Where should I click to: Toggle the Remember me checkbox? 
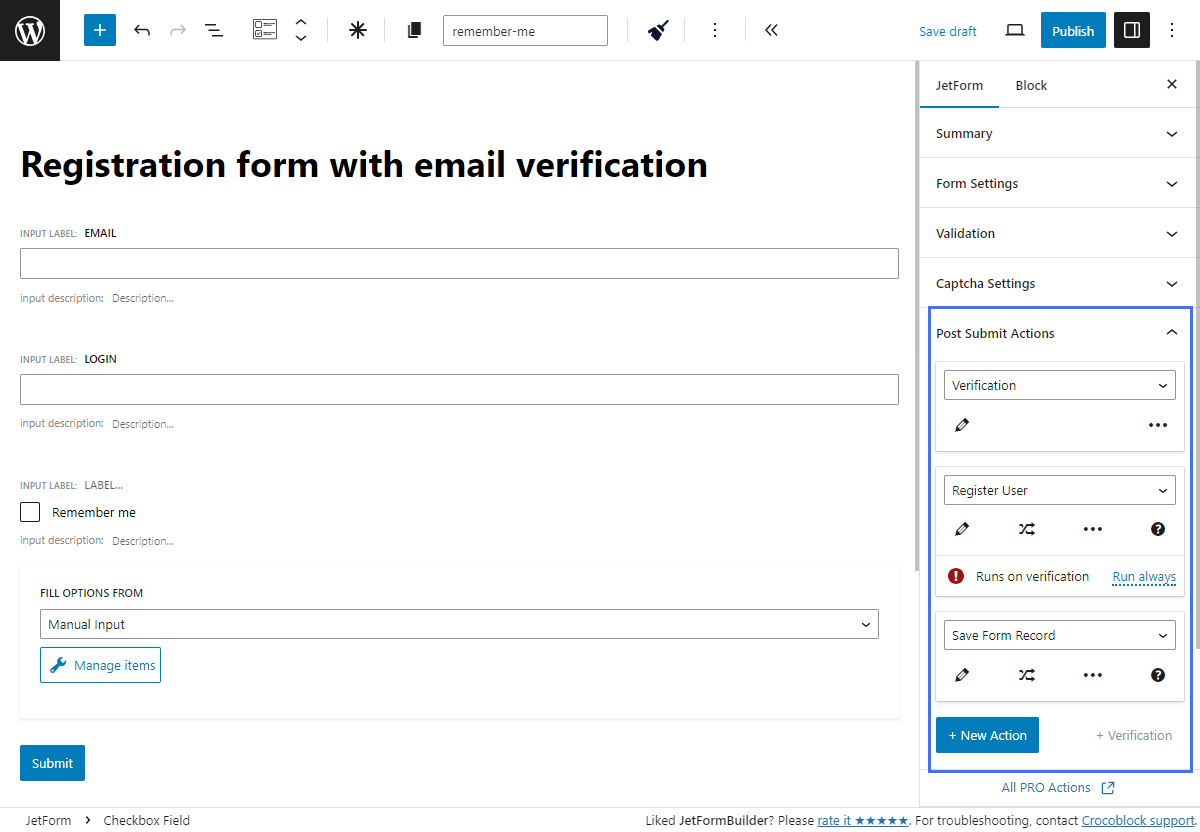30,512
